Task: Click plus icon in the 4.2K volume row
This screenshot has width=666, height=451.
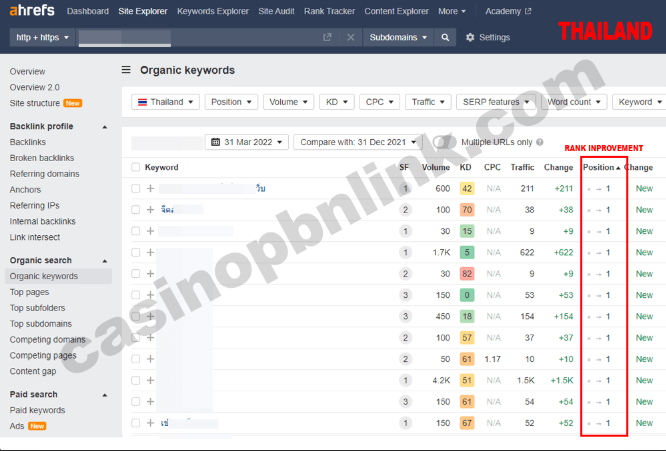Action: (x=150, y=380)
